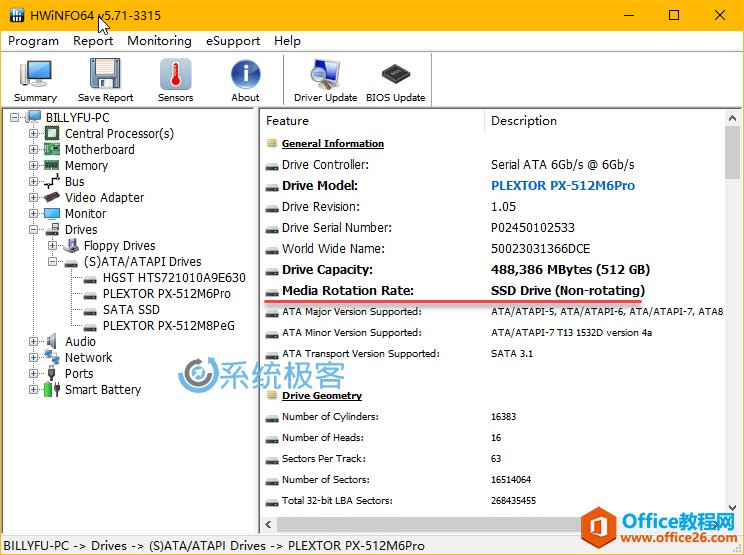This screenshot has height=555, width=744.
Task: Click drive icon beside HGST HTS721010A9E630
Action: tap(90, 279)
